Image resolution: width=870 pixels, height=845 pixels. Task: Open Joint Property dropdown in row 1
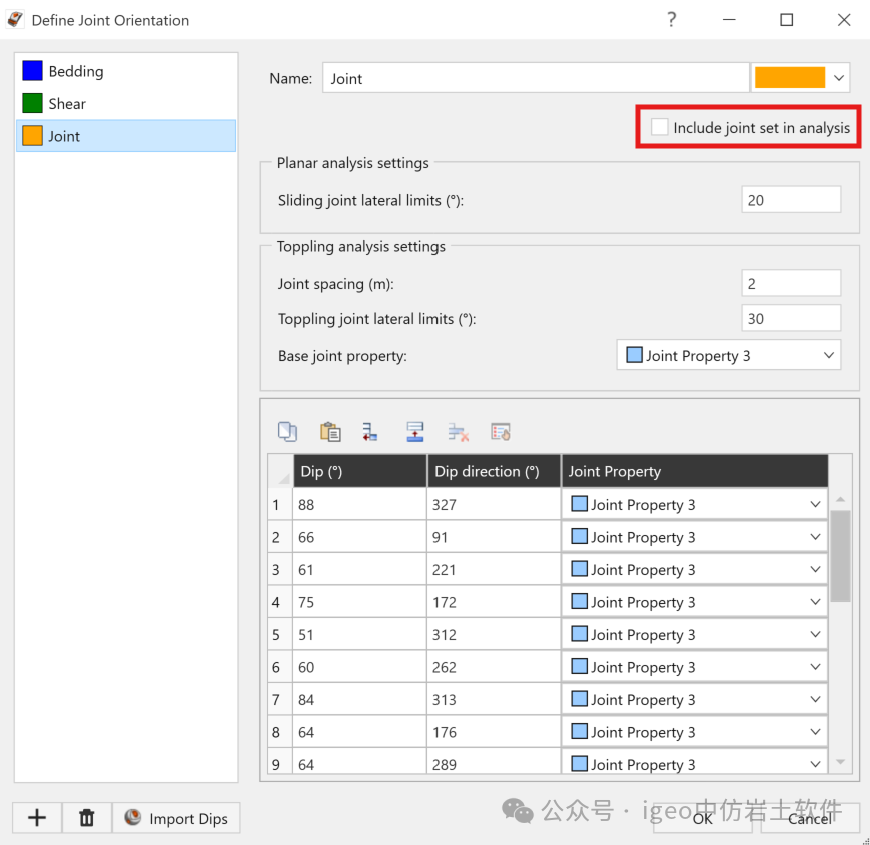coord(695,504)
